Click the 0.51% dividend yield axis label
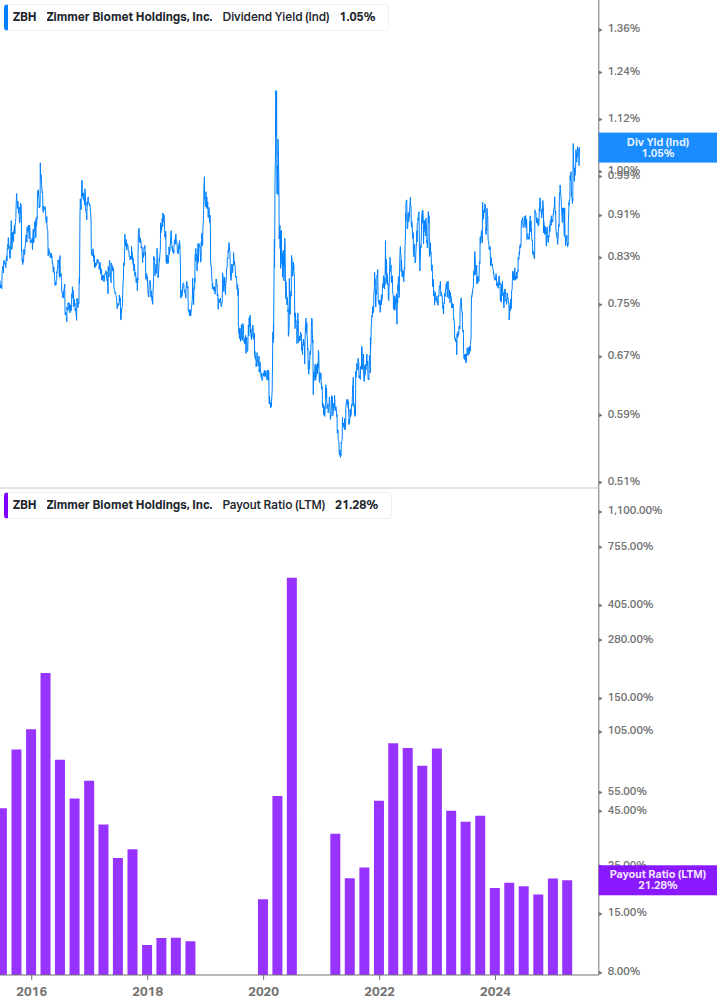The height and width of the screenshot is (1005, 717). click(x=623, y=481)
